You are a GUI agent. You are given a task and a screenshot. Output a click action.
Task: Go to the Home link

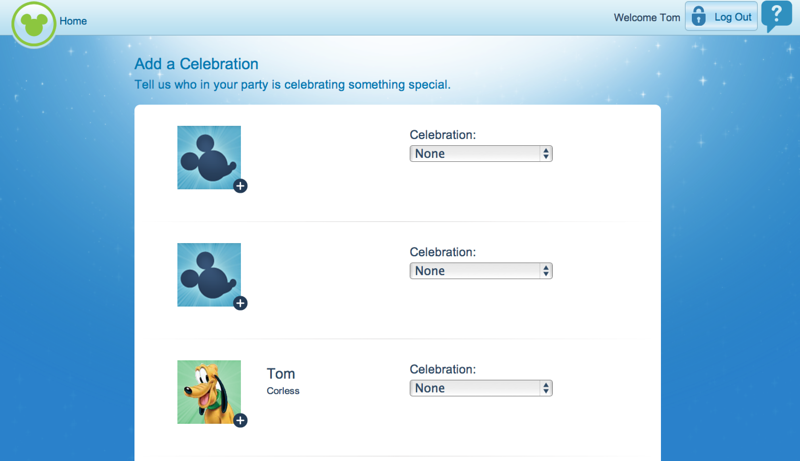click(x=73, y=21)
